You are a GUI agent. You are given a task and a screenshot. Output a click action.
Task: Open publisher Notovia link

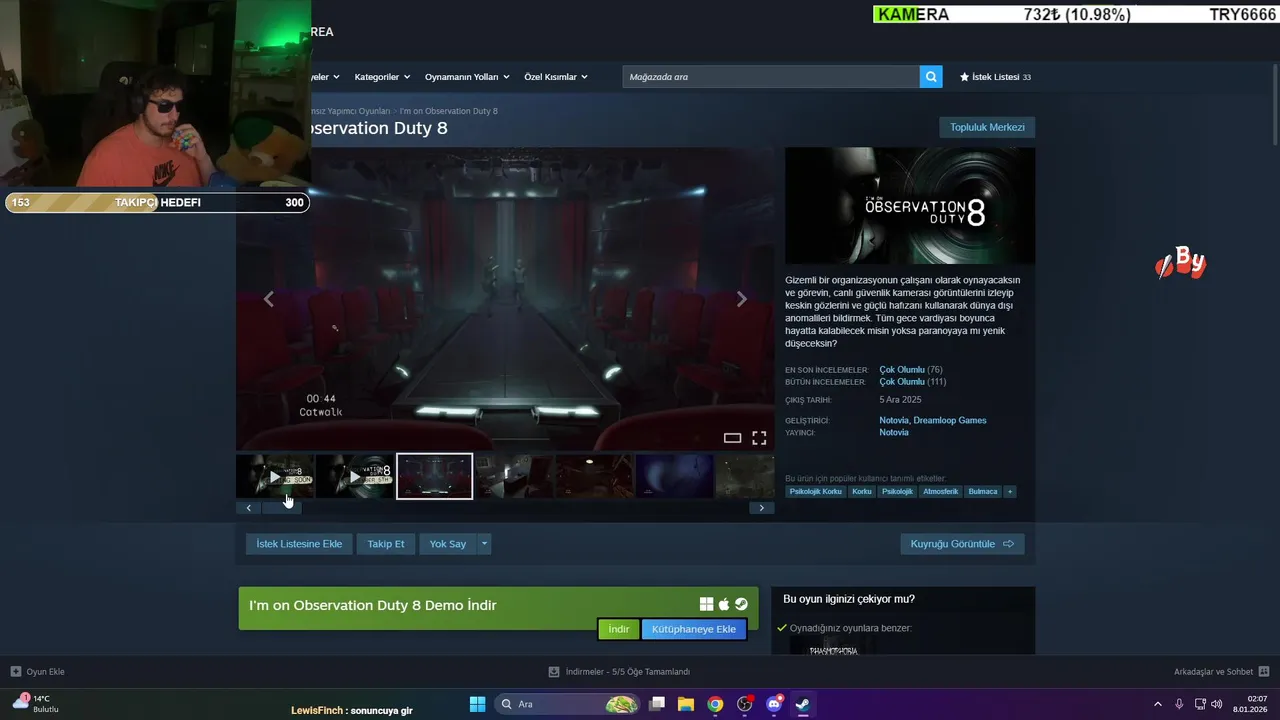coord(894,433)
